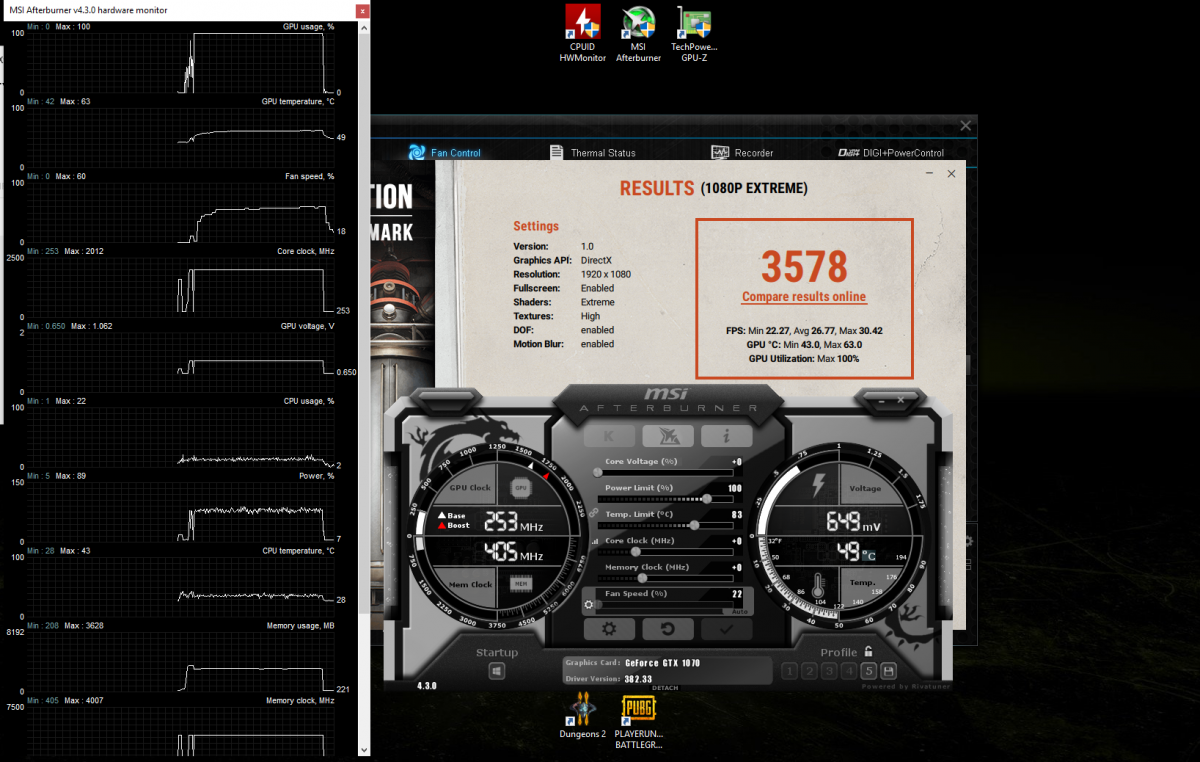Switch to the Fan Control tab

tap(445, 152)
